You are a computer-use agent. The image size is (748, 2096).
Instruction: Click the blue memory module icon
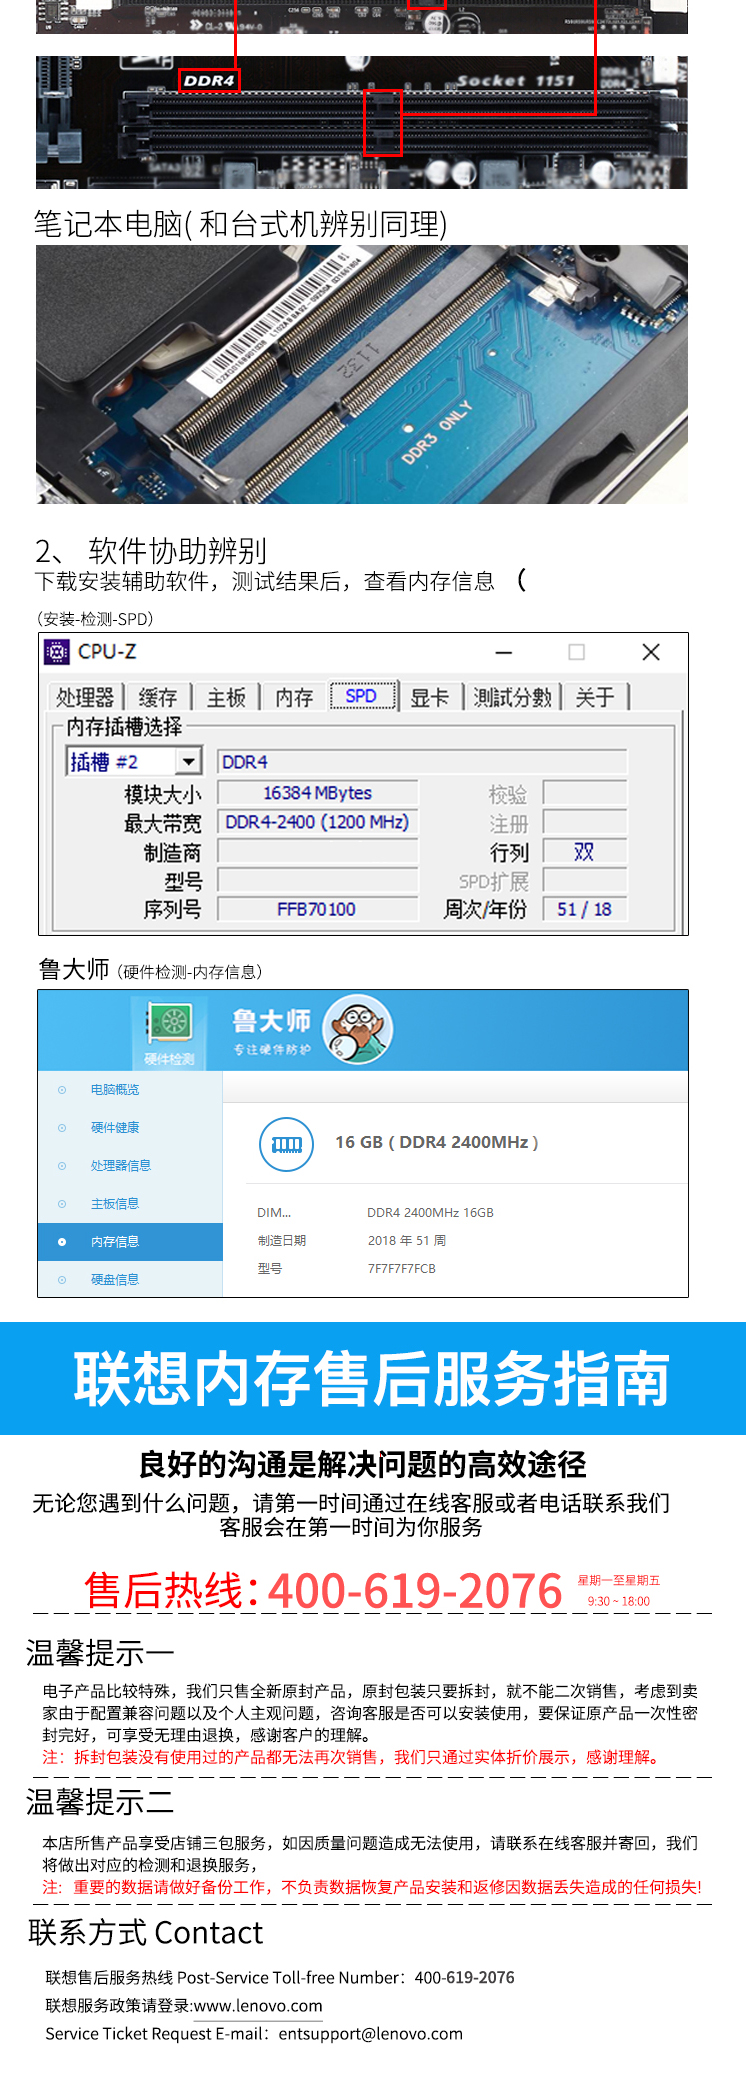click(x=286, y=1143)
